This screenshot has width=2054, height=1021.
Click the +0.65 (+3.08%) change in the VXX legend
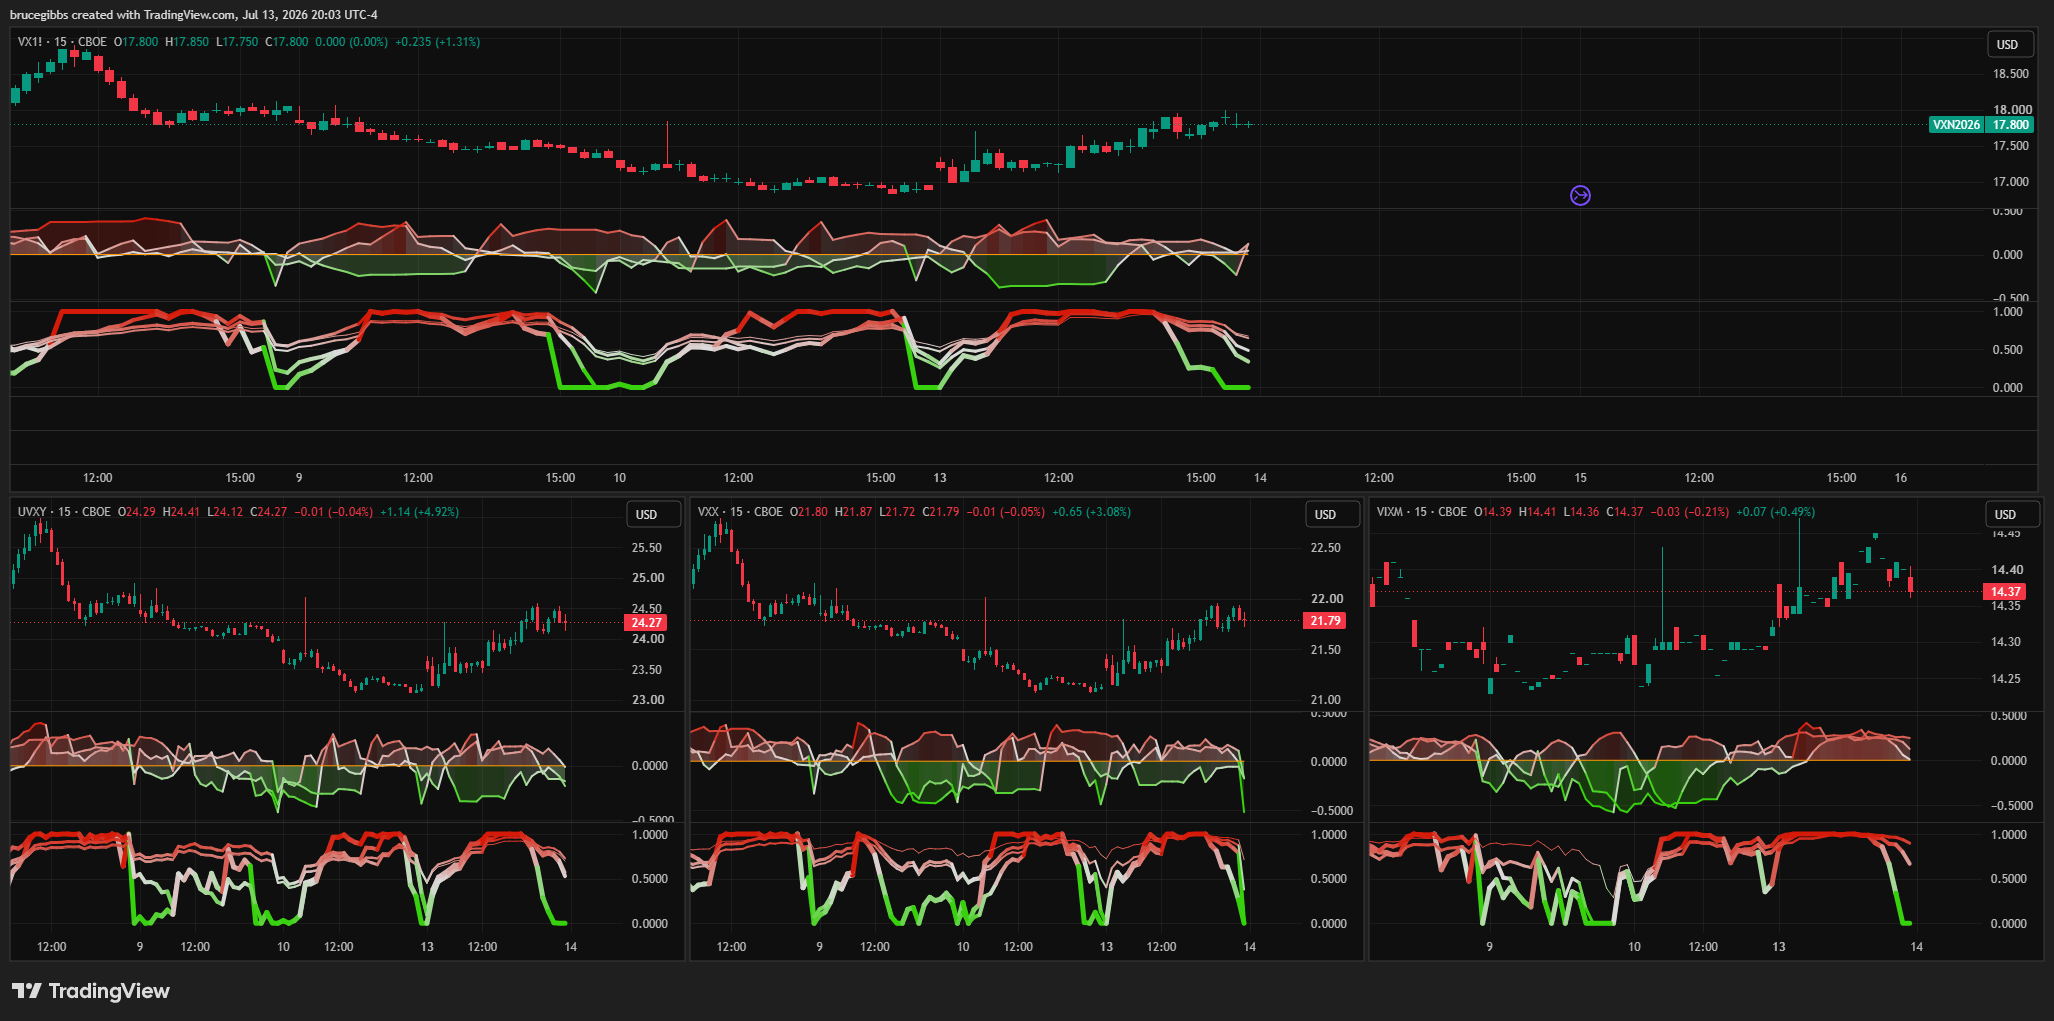click(1092, 512)
